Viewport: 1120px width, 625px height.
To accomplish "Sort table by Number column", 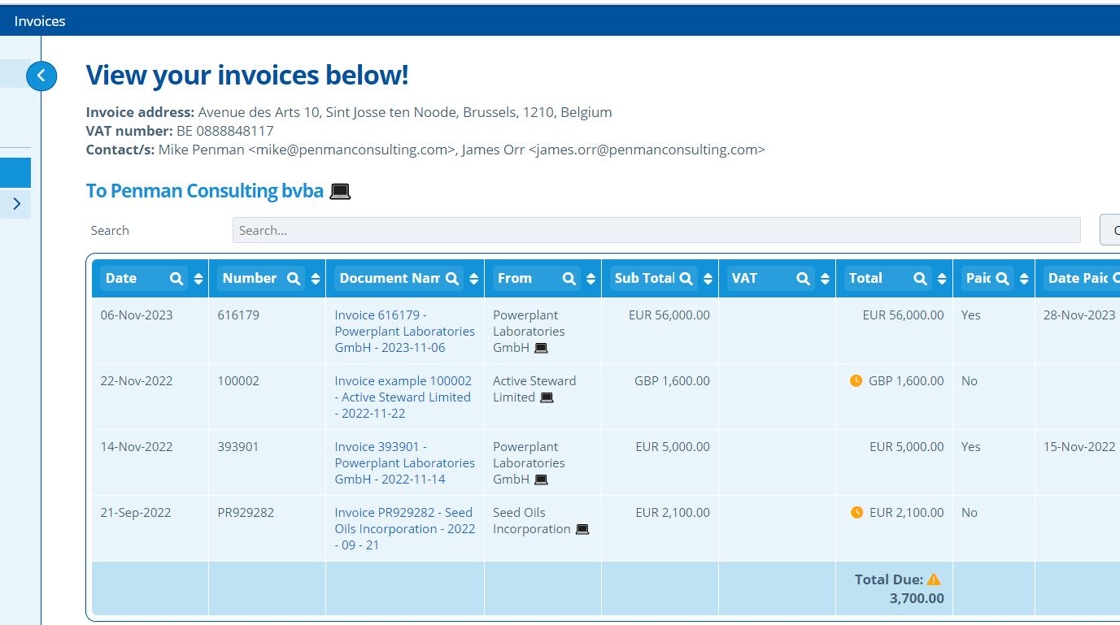I will [x=315, y=279].
